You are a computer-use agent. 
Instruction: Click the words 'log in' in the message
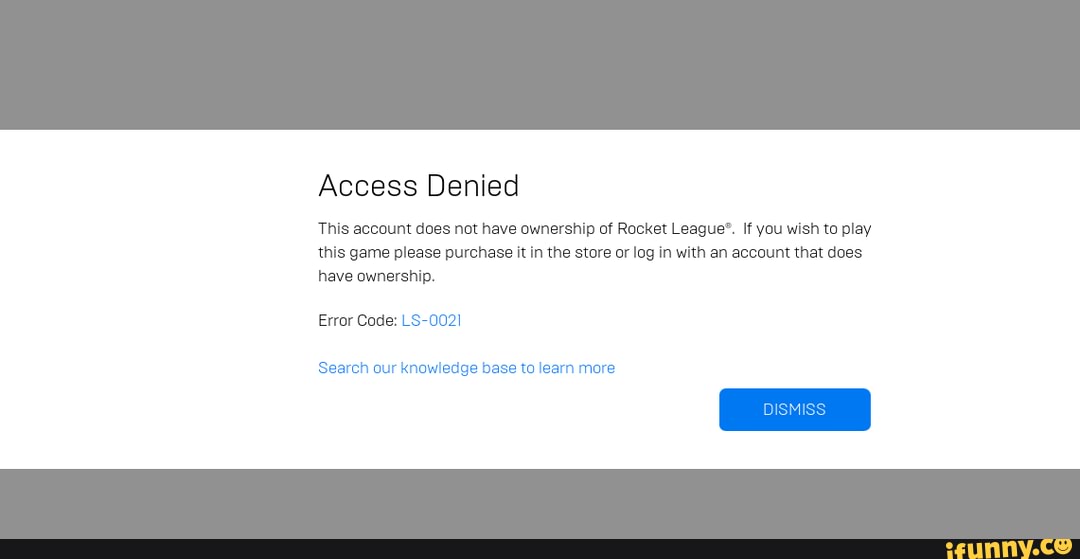point(656,252)
